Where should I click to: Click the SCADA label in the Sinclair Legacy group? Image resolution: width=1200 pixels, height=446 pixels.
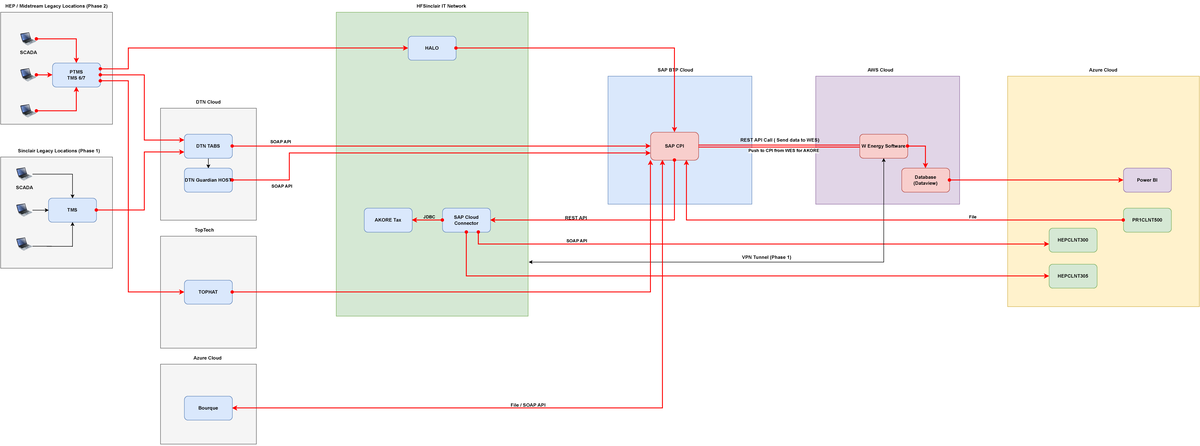24,187
